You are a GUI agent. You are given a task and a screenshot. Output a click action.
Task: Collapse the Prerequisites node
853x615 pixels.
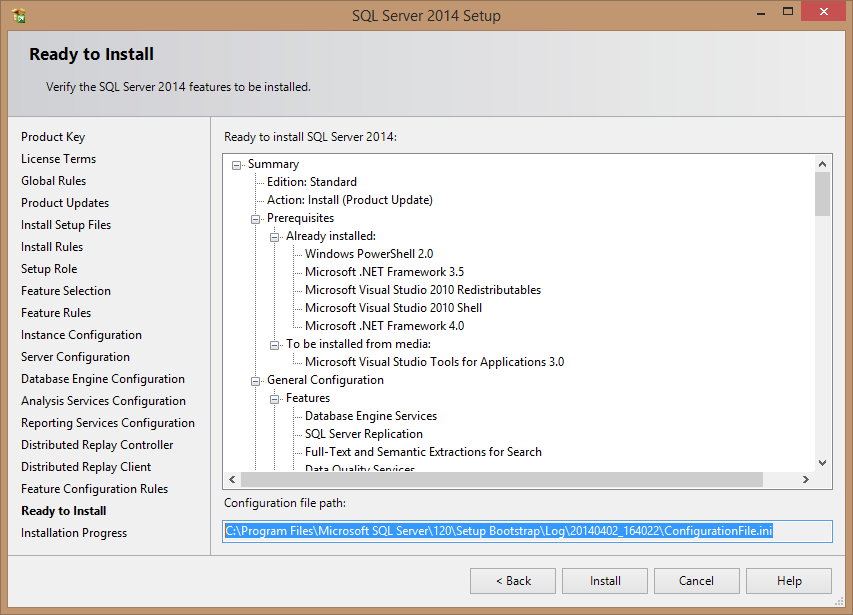pyautogui.click(x=256, y=219)
